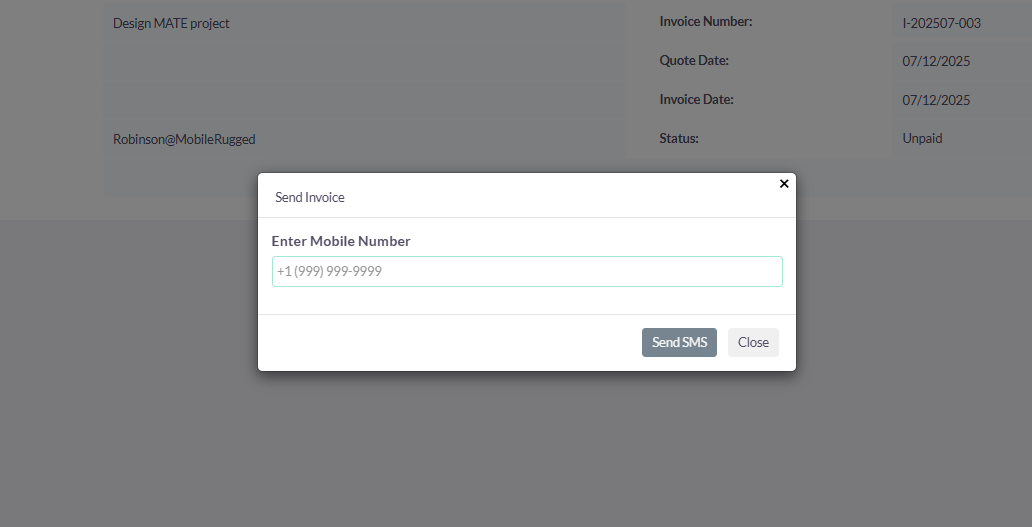Click the Quote Date value 07/12/2025
Image resolution: width=1032 pixels, height=527 pixels.
[x=936, y=61]
